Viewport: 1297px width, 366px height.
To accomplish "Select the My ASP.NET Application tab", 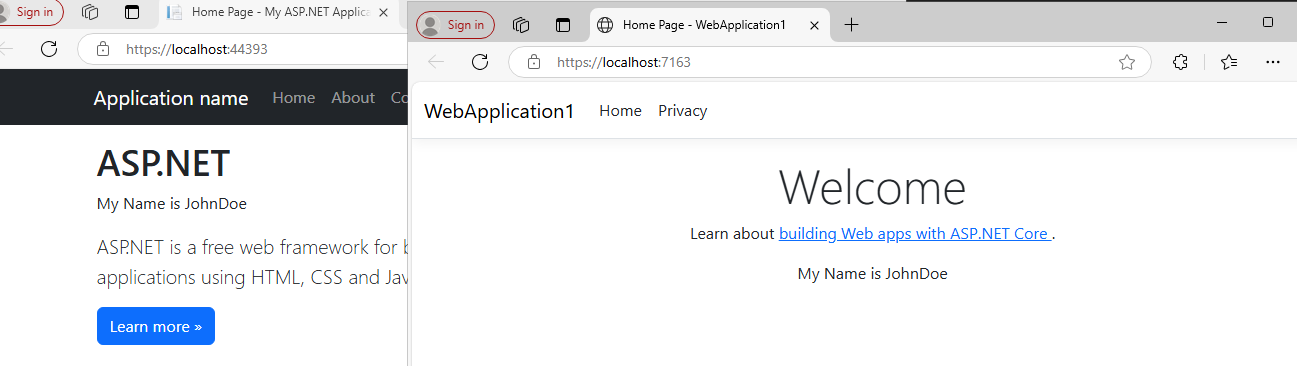I will click(280, 12).
